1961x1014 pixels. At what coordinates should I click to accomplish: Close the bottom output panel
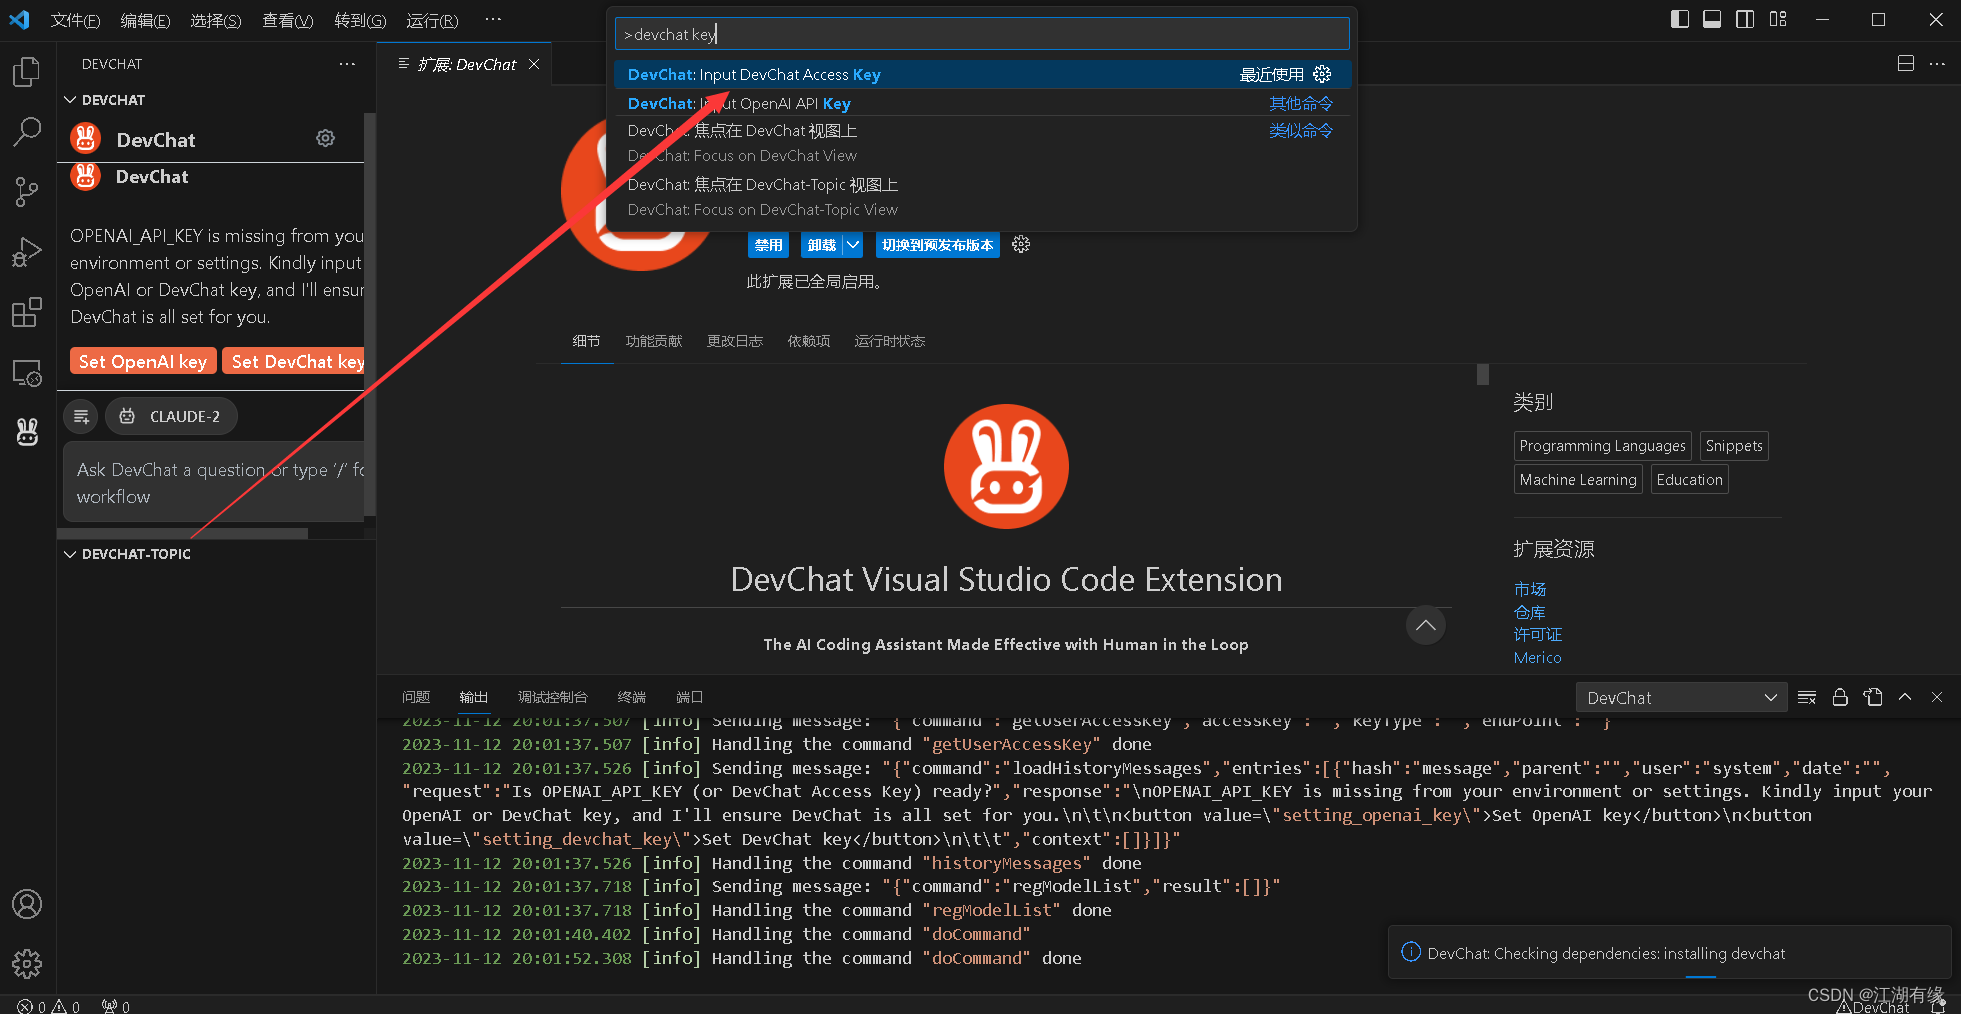(x=1937, y=697)
